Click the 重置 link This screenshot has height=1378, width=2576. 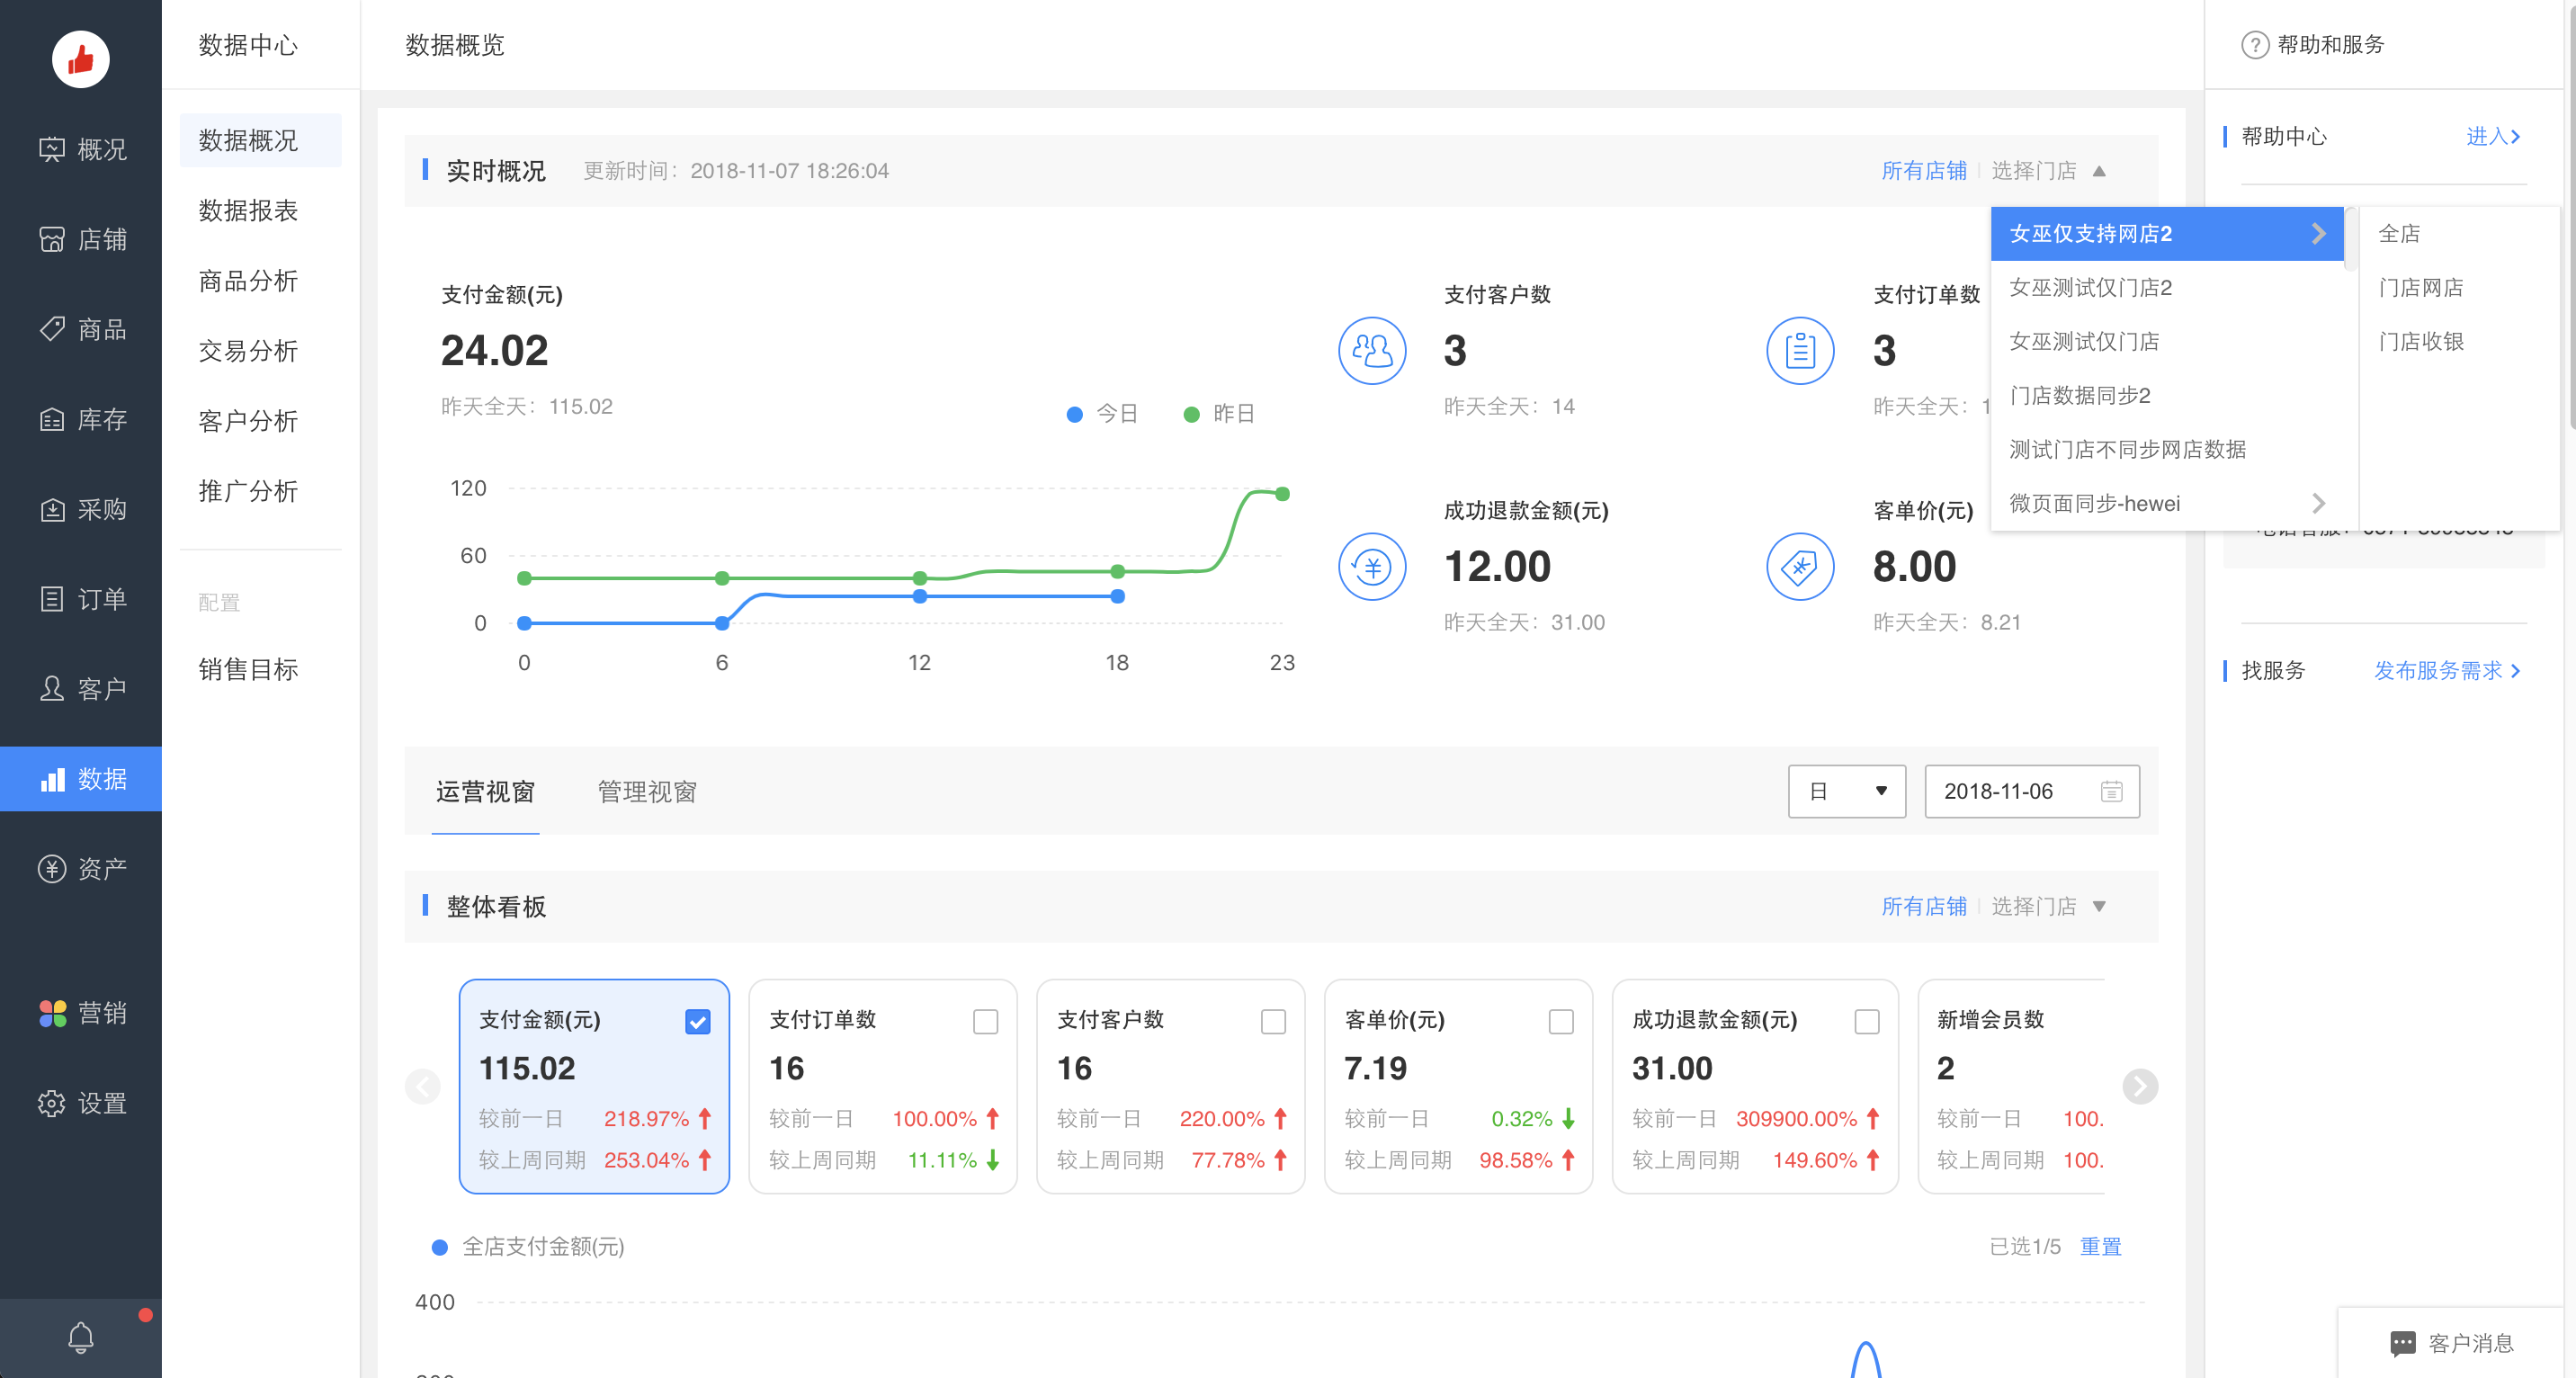click(x=2100, y=1247)
